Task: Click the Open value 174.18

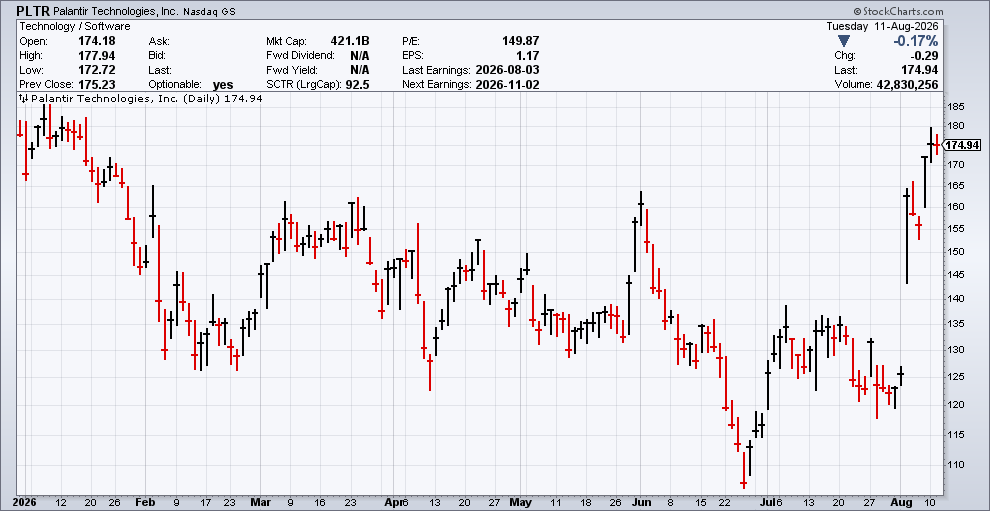Action: pyautogui.click(x=99, y=41)
